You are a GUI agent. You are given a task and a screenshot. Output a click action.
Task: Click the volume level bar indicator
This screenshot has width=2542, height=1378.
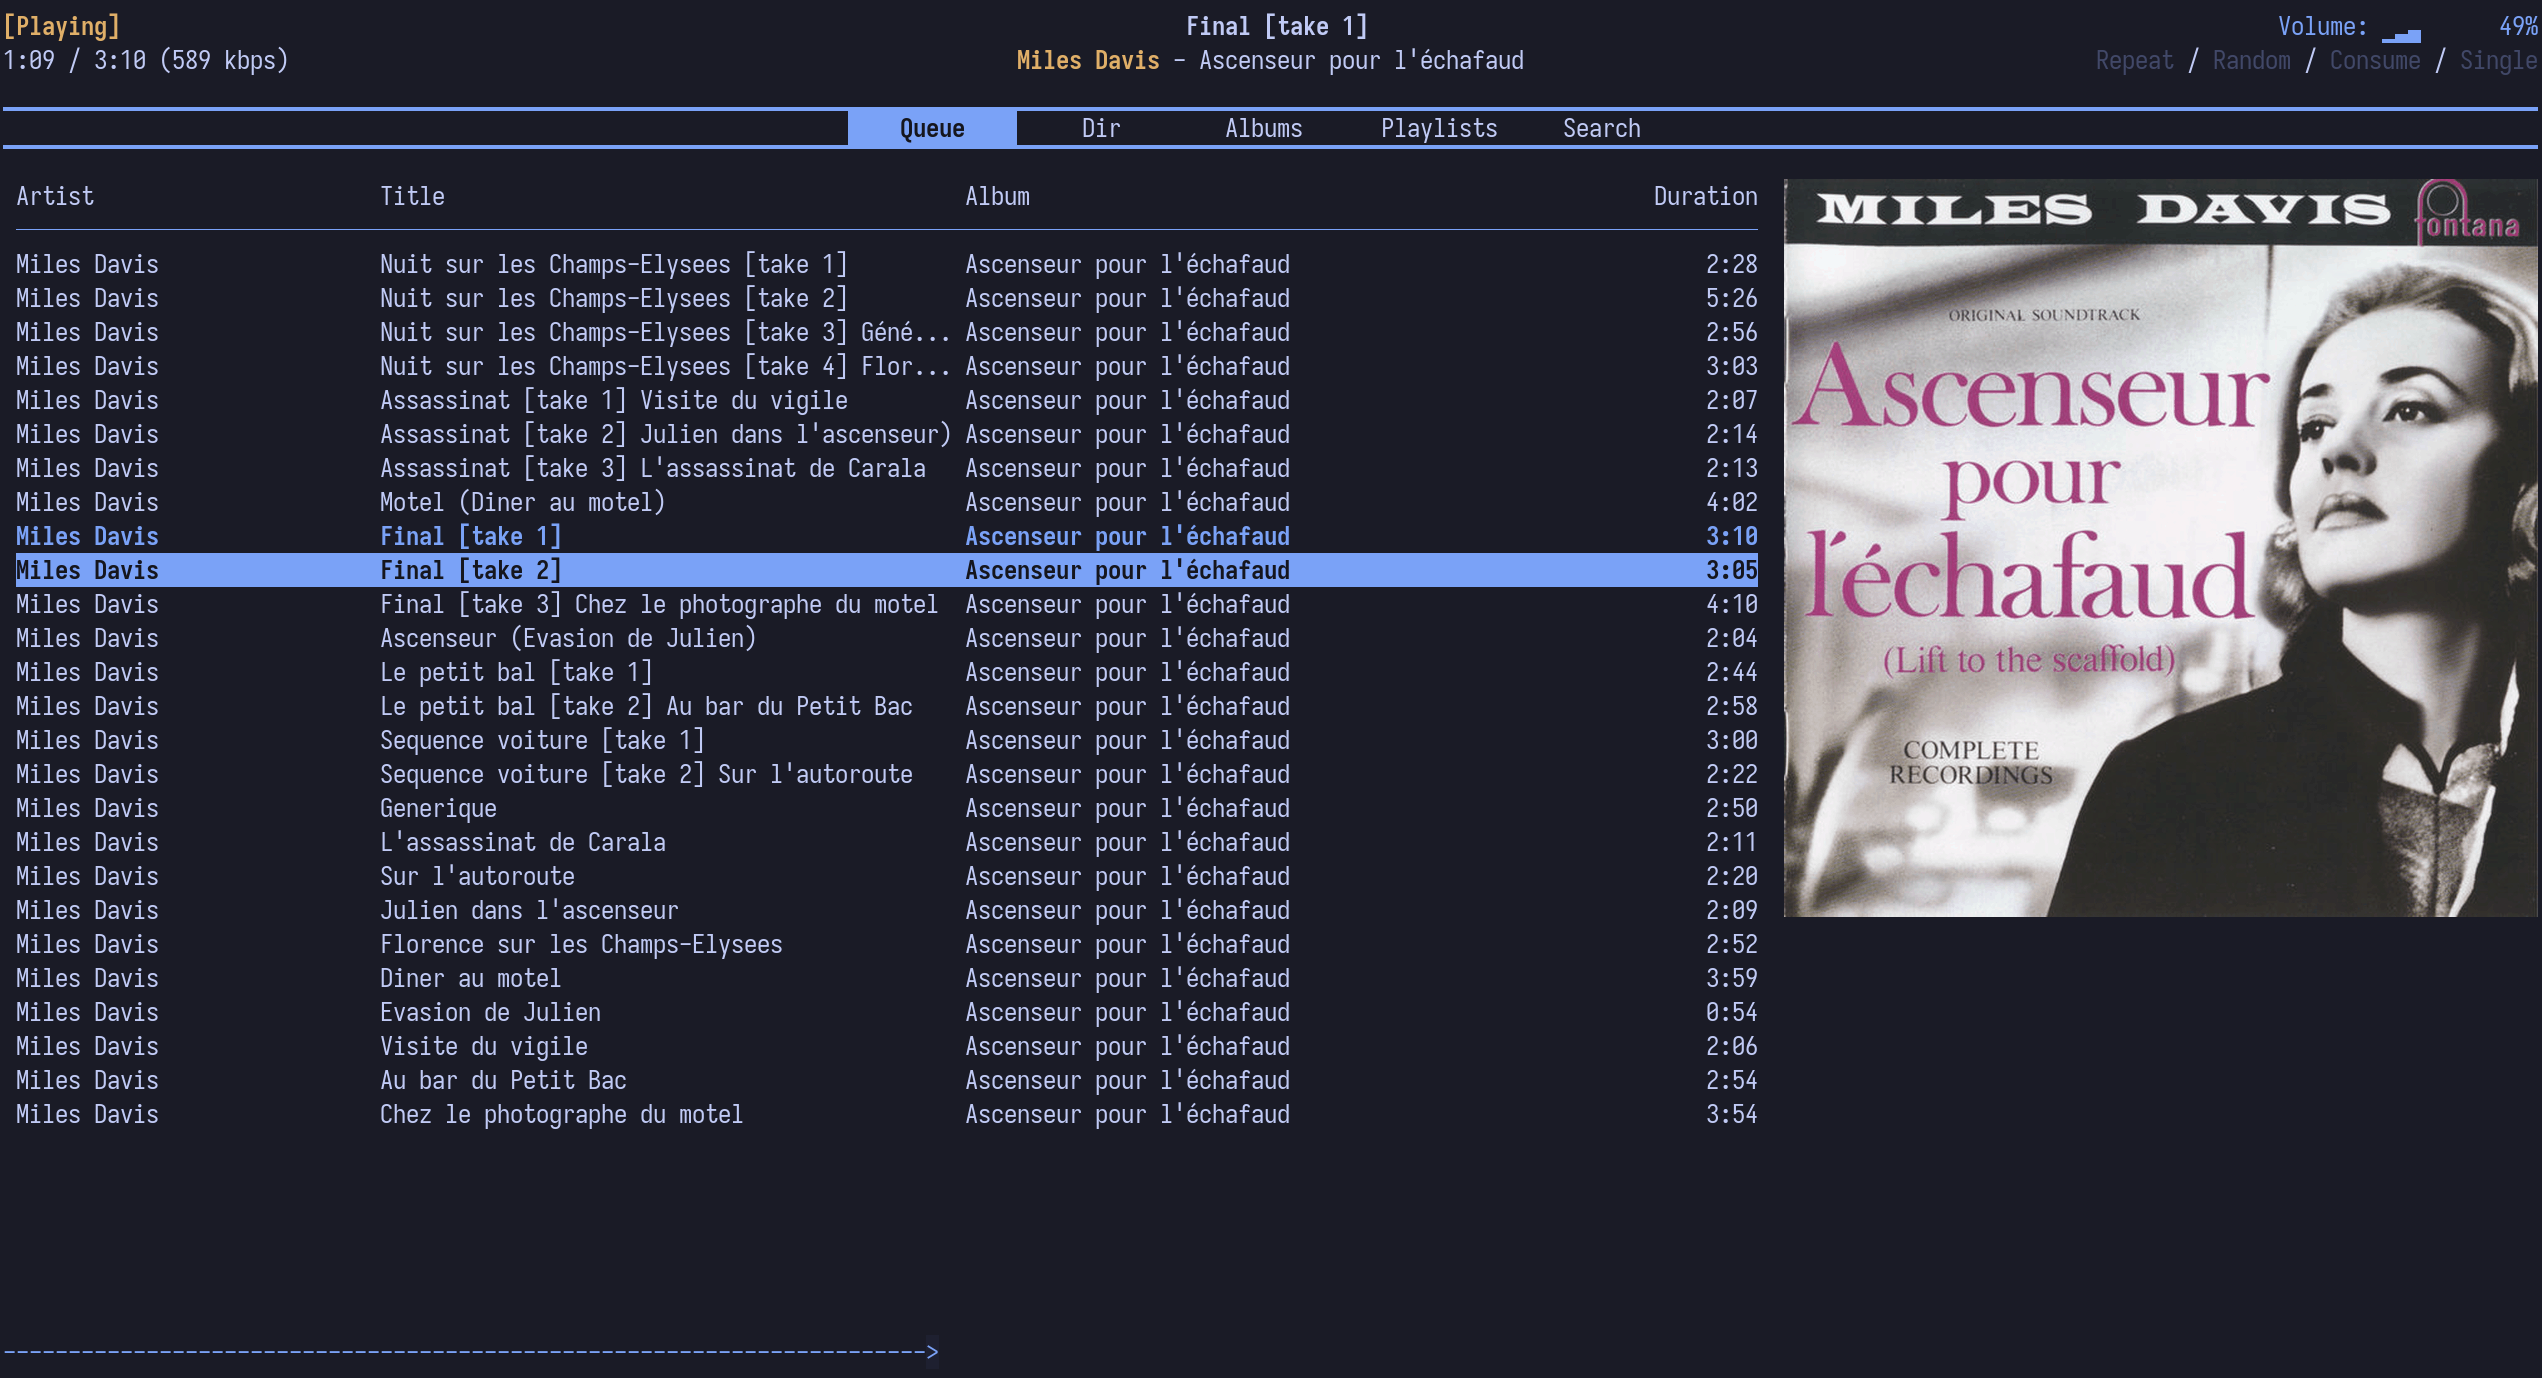click(x=2401, y=35)
